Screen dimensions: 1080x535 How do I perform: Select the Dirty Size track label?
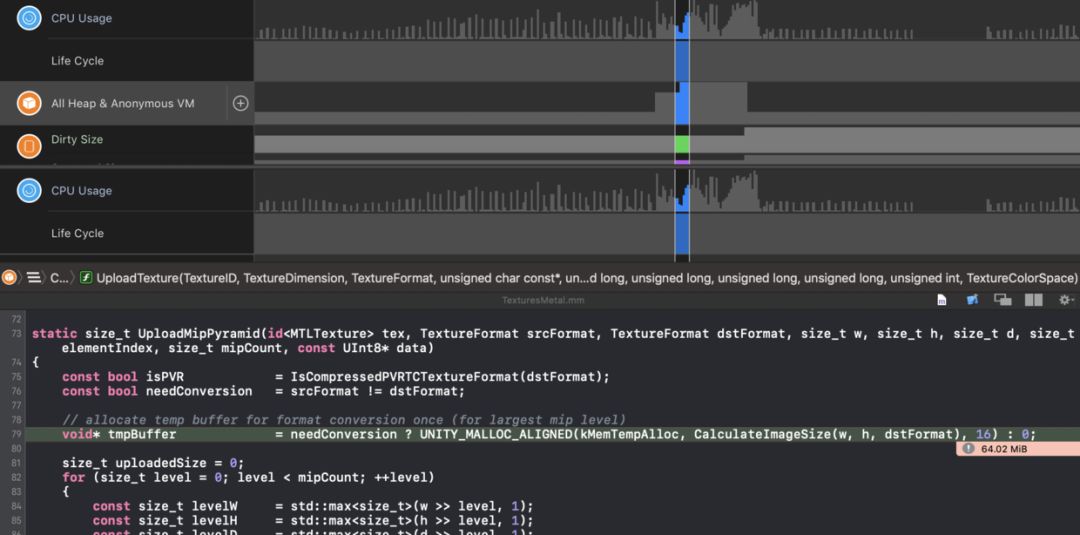[x=77, y=139]
